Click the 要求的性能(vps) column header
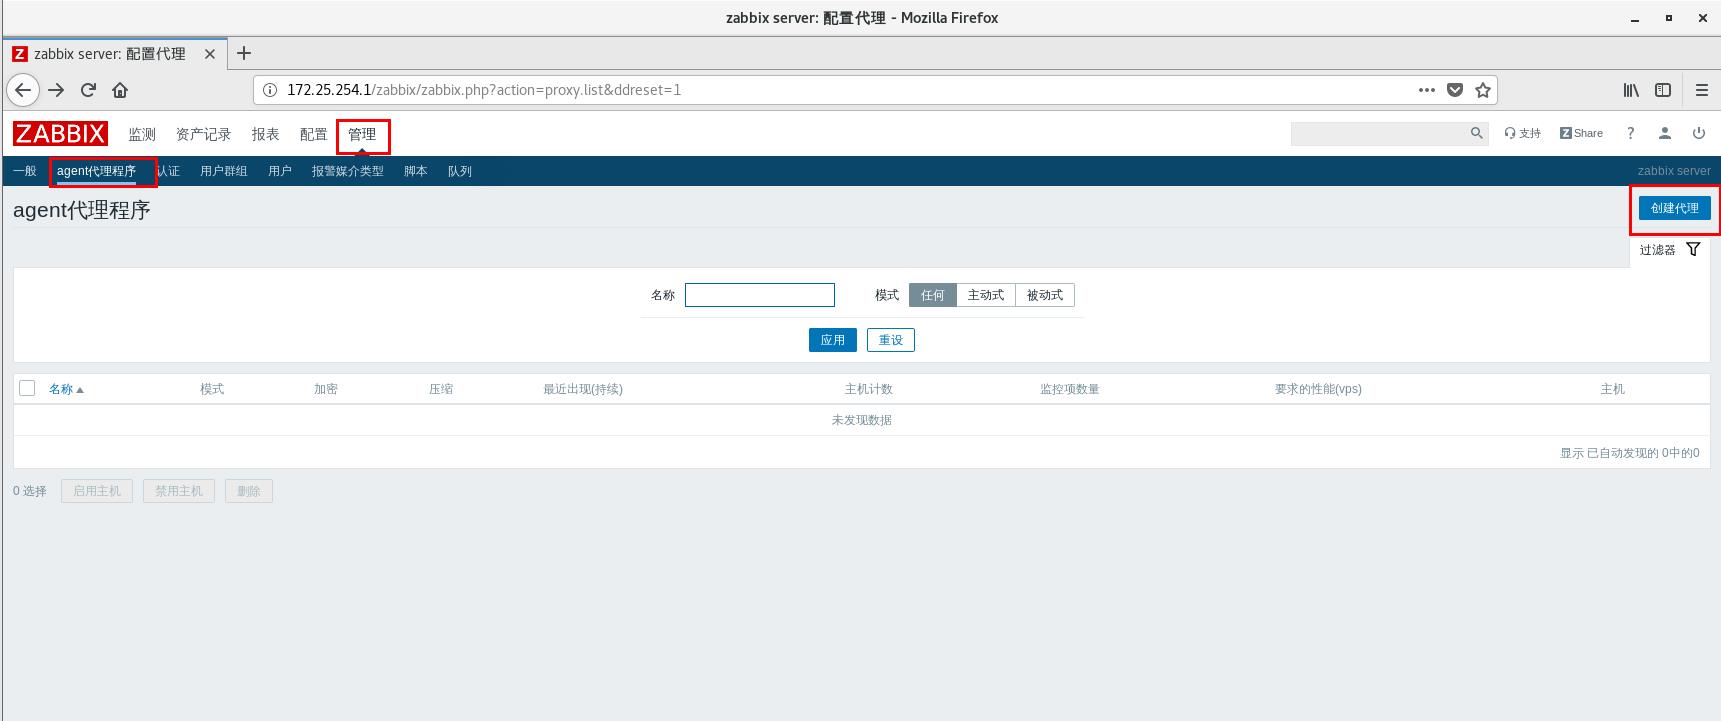1721x721 pixels. click(x=1318, y=389)
